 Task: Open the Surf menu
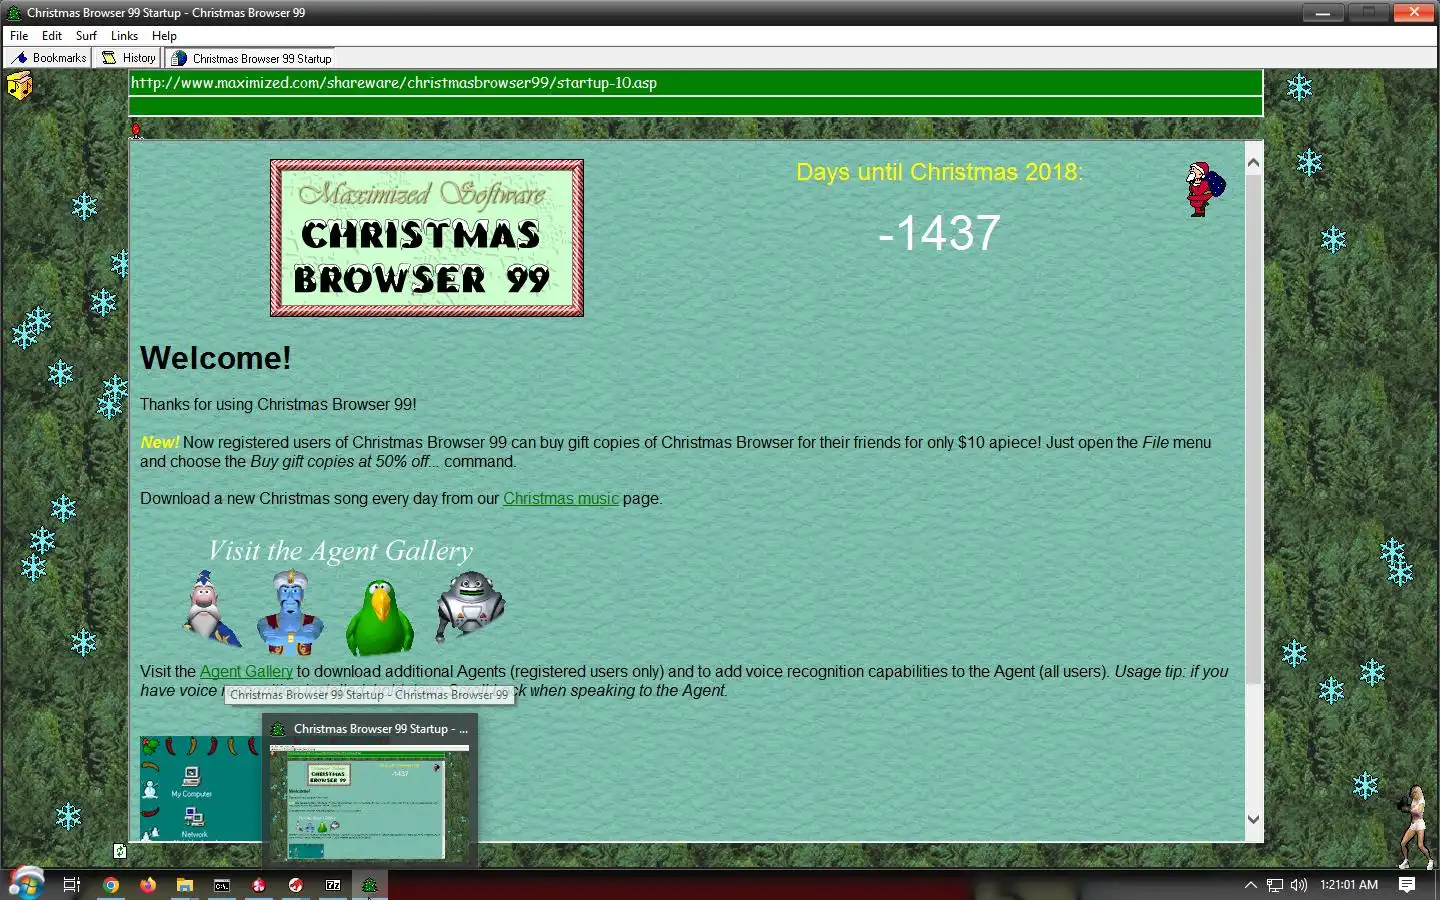[86, 35]
